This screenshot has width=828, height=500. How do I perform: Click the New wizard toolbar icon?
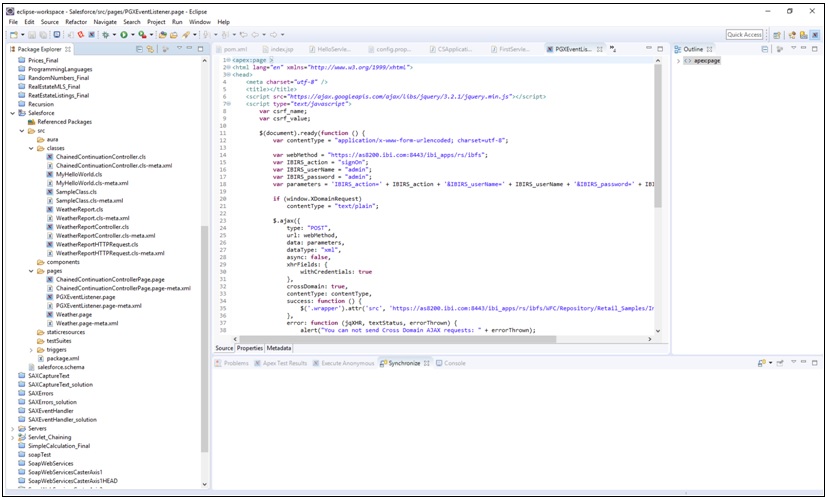click(14, 35)
